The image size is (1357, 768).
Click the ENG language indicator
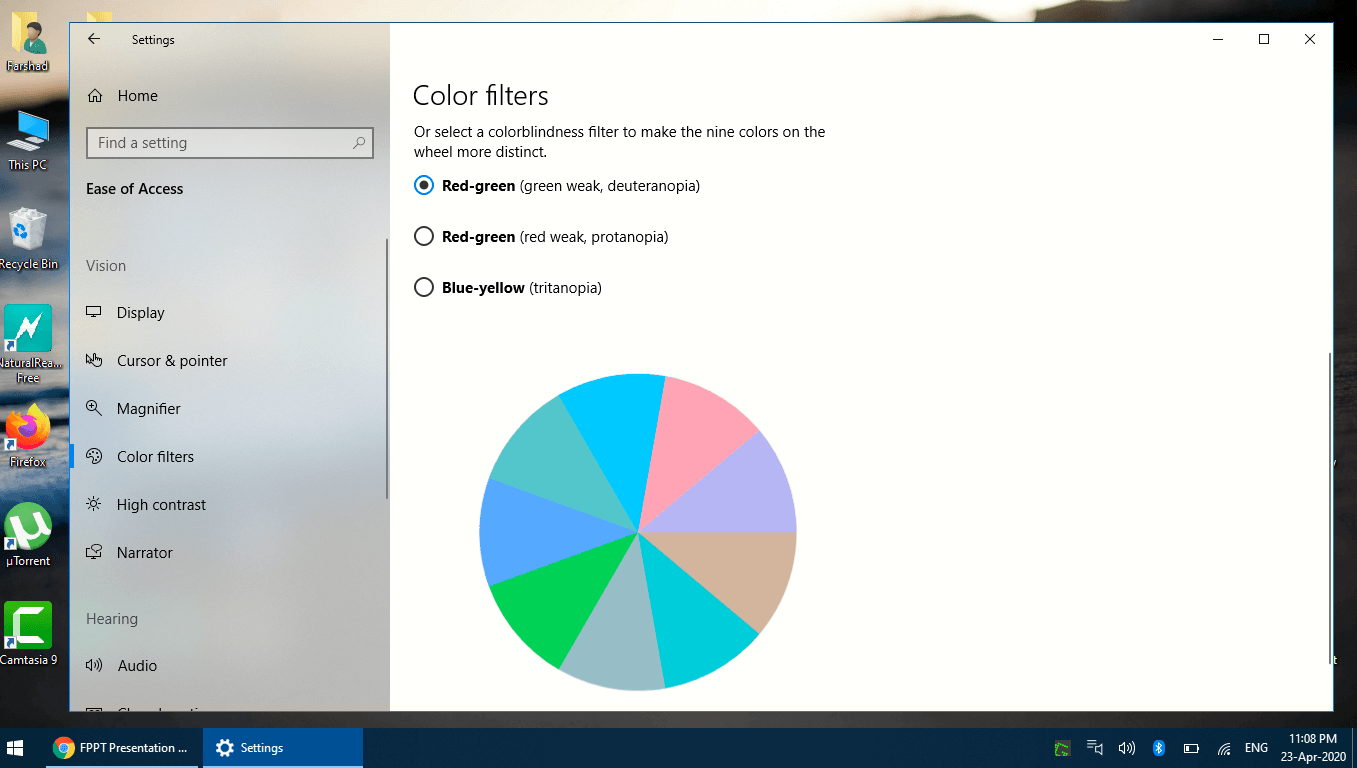[x=1256, y=748]
